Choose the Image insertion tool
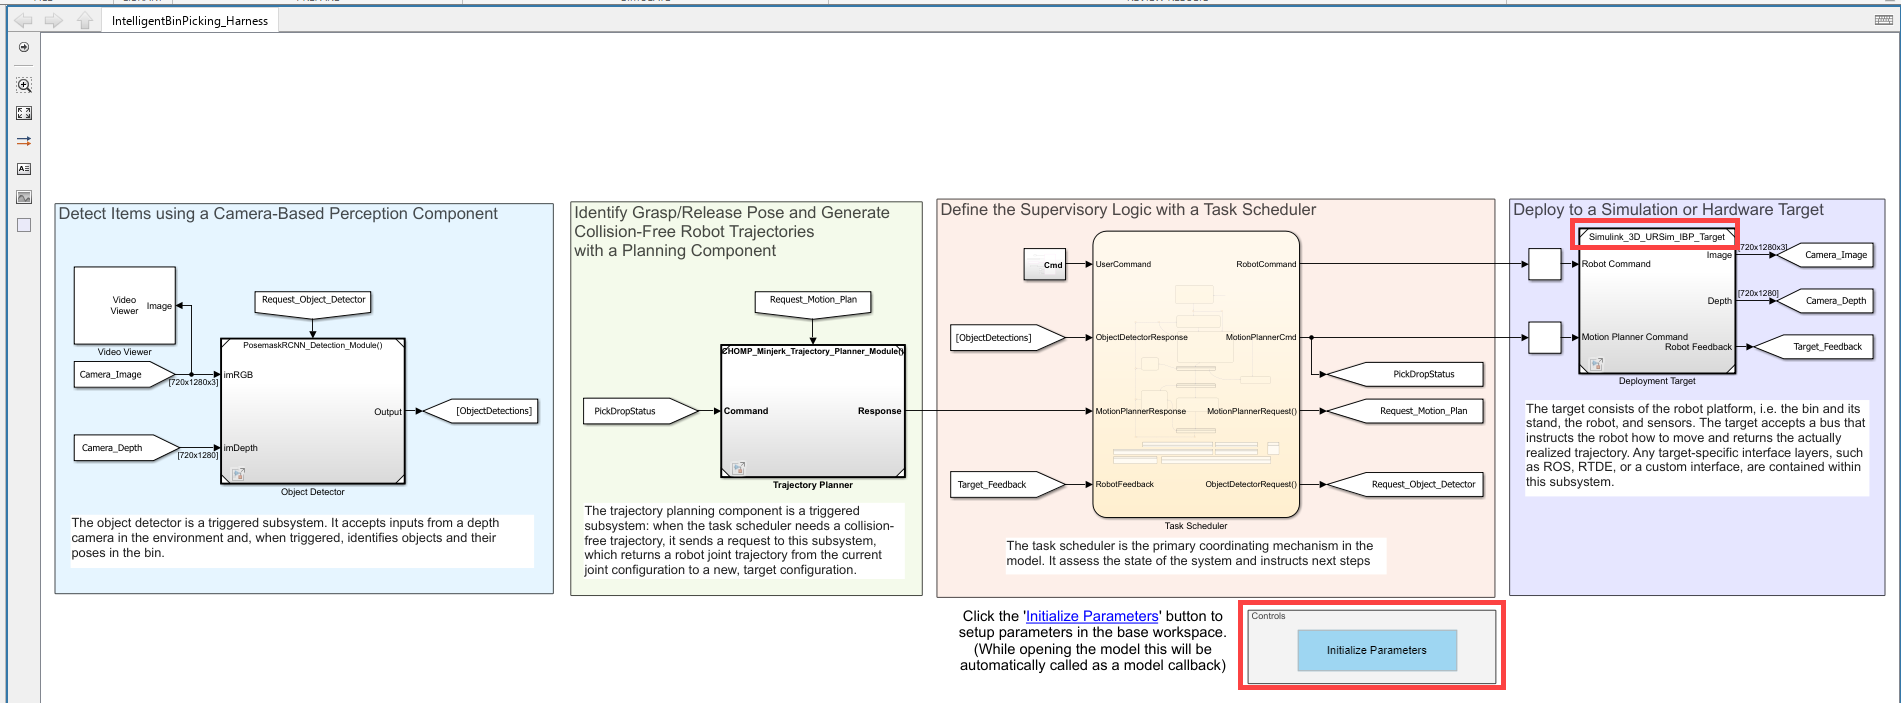Viewport: 1901px width, 703px height. point(24,197)
